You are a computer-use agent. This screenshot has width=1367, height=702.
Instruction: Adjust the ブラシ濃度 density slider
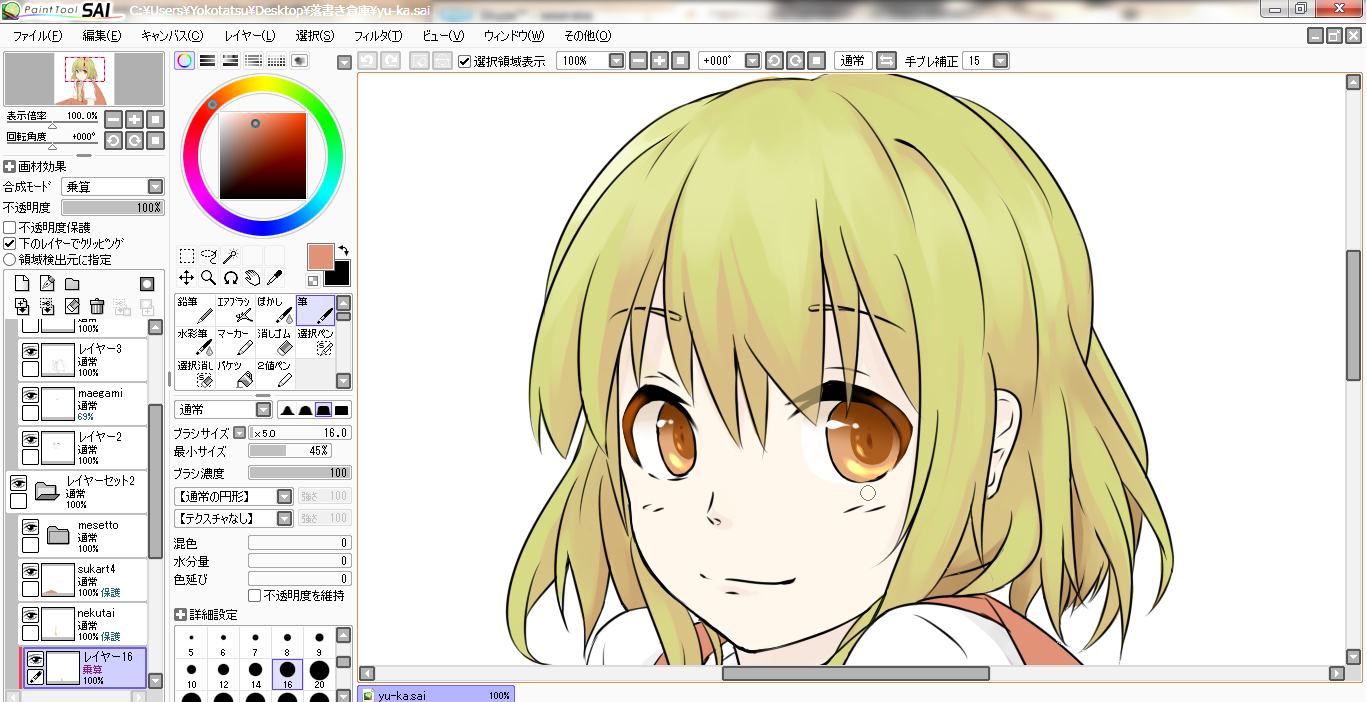click(x=300, y=473)
